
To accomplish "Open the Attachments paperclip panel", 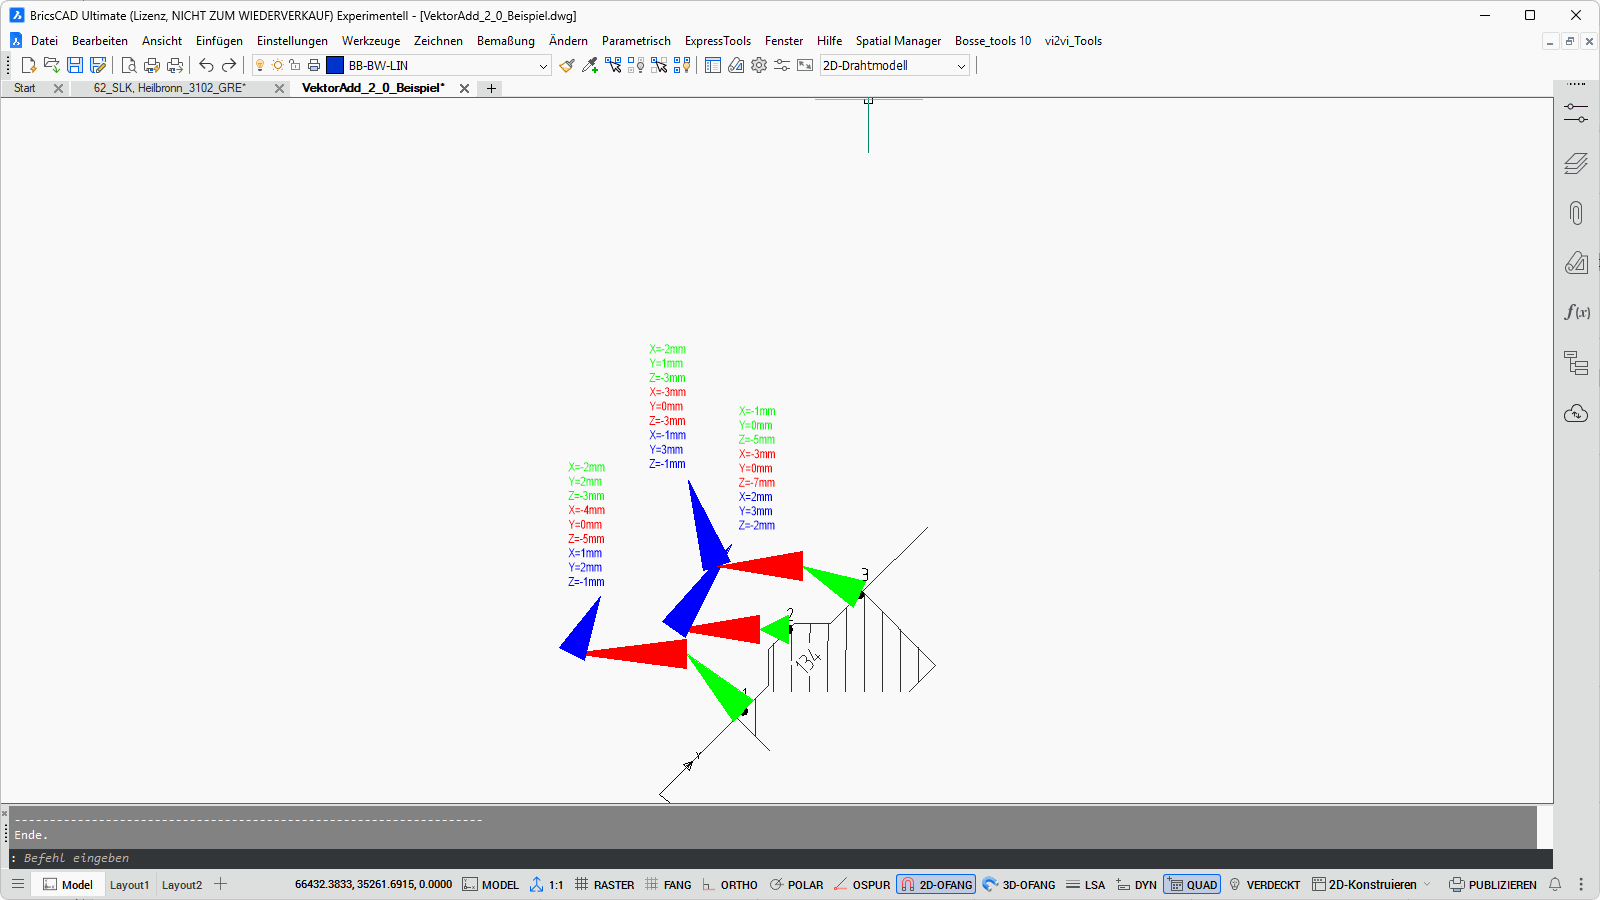I will 1576,213.
